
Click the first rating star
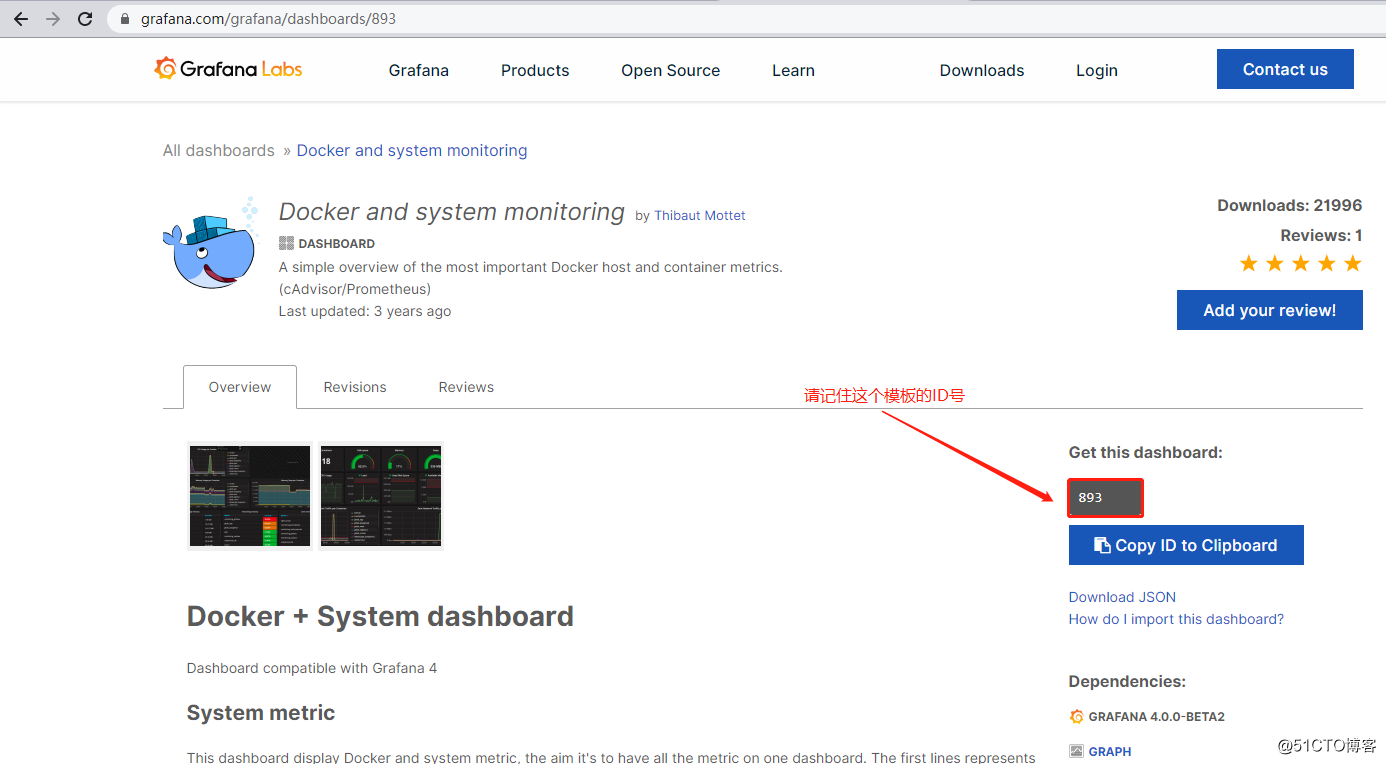1249,263
